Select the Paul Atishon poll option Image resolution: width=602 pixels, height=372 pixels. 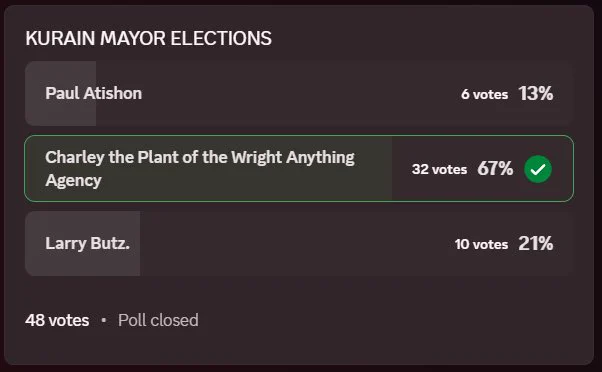pyautogui.click(x=299, y=93)
